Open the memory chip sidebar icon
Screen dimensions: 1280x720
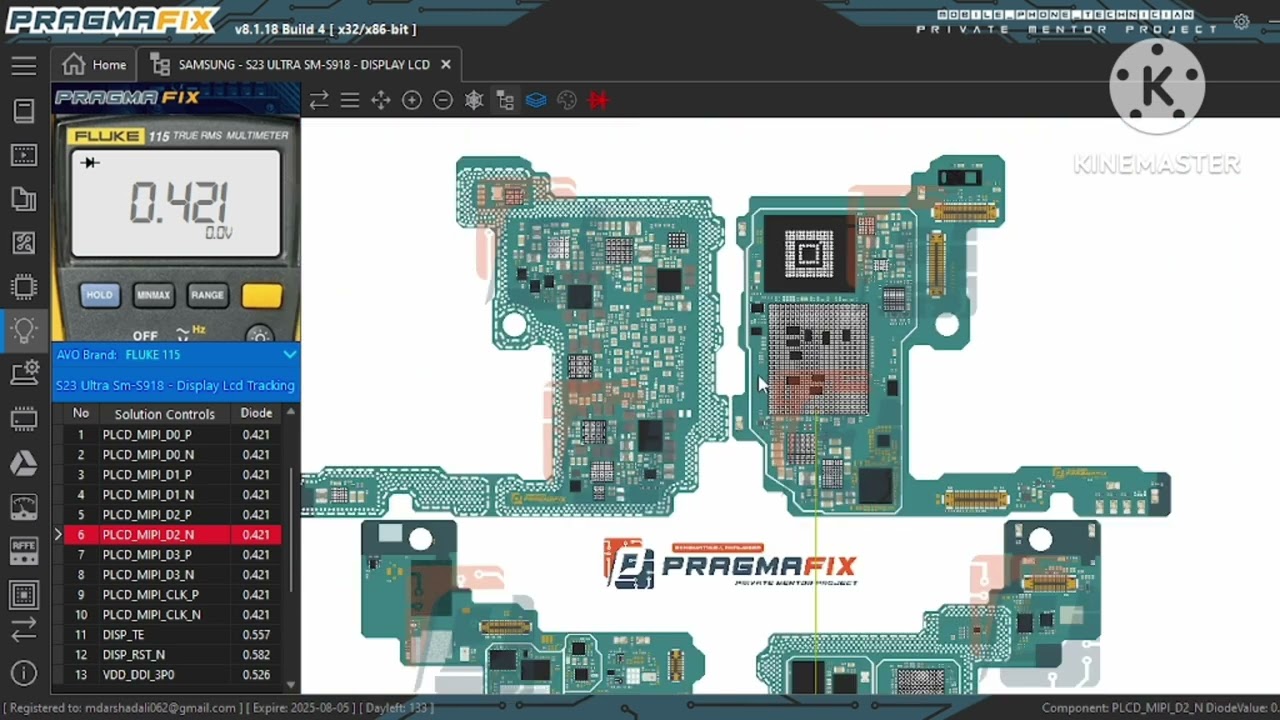tap(24, 419)
